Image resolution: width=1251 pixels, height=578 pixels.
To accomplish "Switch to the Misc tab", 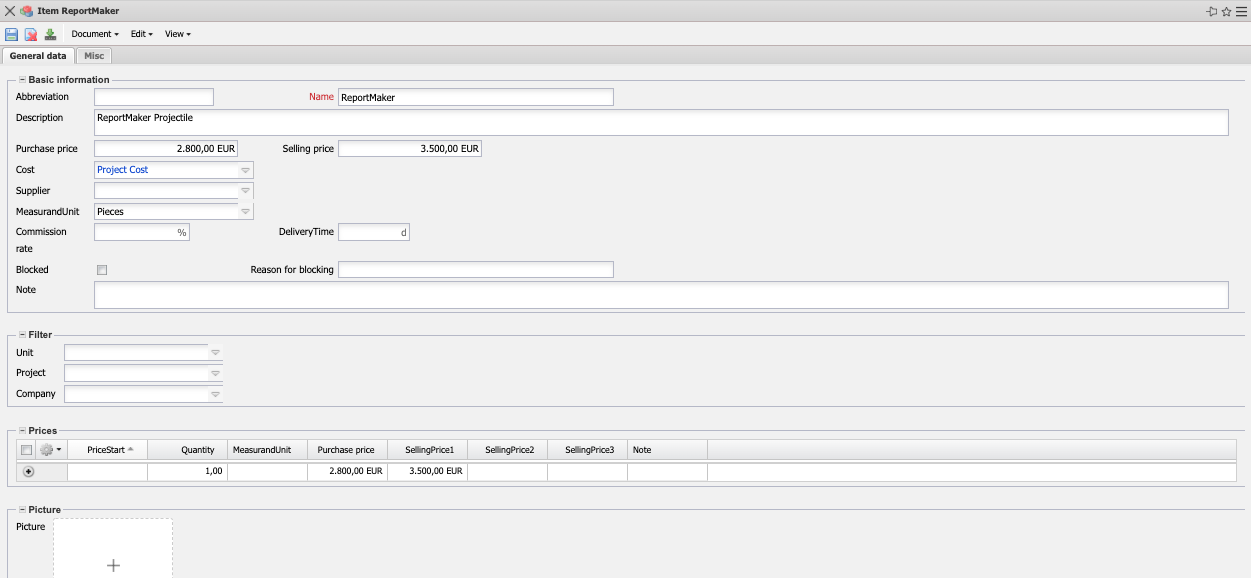I will pos(94,56).
